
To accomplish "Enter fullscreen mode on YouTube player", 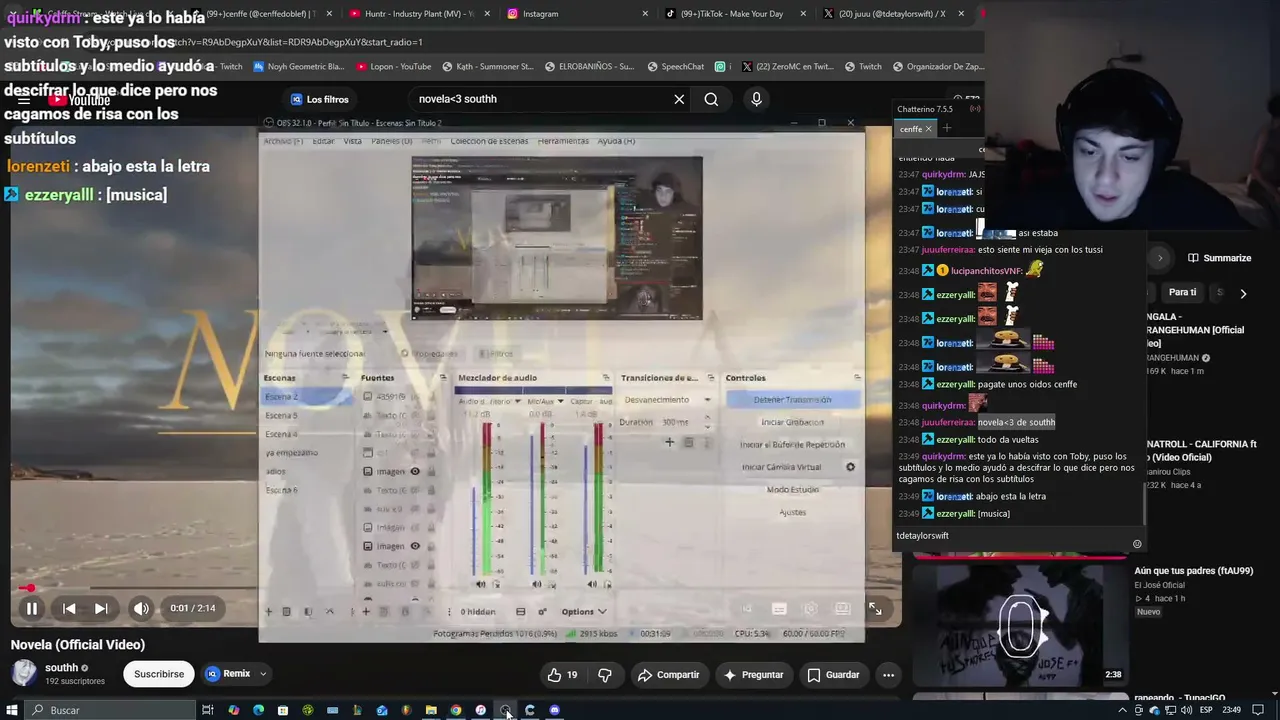I will click(x=875, y=608).
